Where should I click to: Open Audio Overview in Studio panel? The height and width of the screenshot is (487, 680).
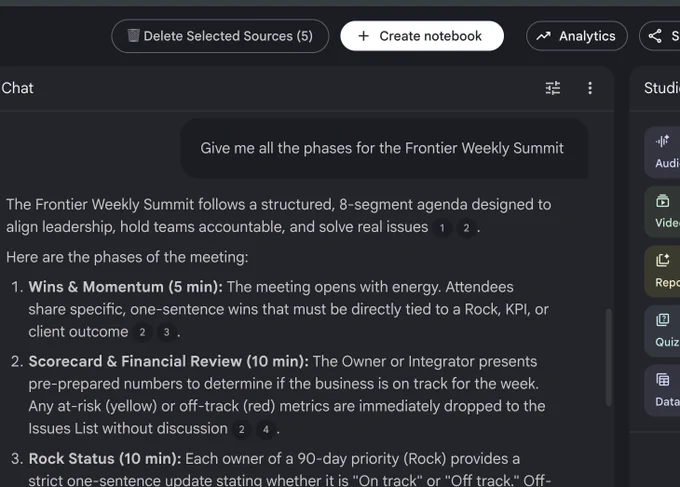662,152
